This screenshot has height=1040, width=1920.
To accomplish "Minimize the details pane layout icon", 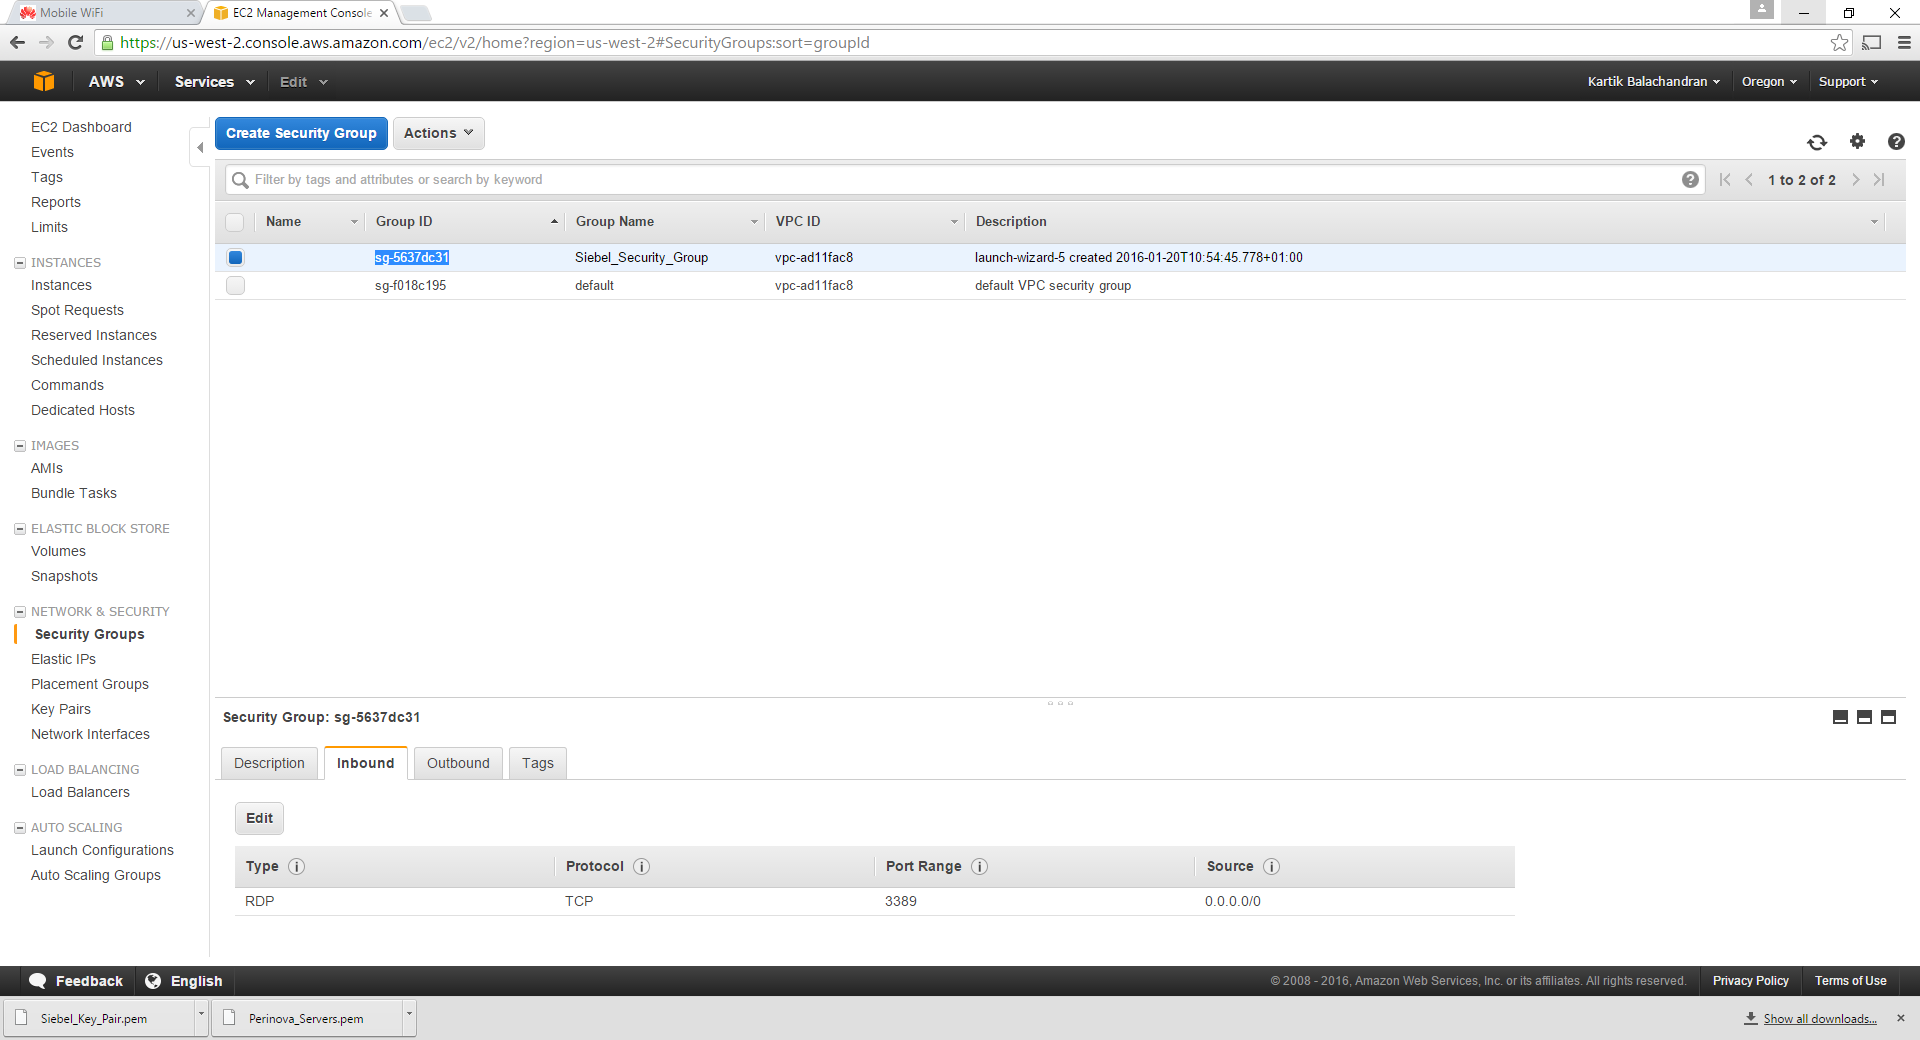I will [x=1840, y=717].
